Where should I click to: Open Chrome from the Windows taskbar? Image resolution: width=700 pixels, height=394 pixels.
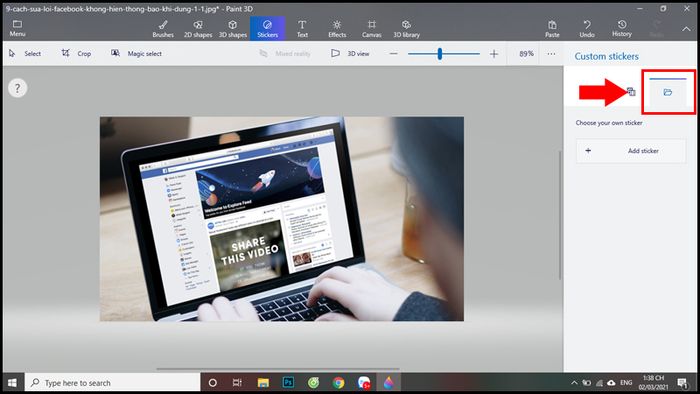pyautogui.click(x=338, y=382)
